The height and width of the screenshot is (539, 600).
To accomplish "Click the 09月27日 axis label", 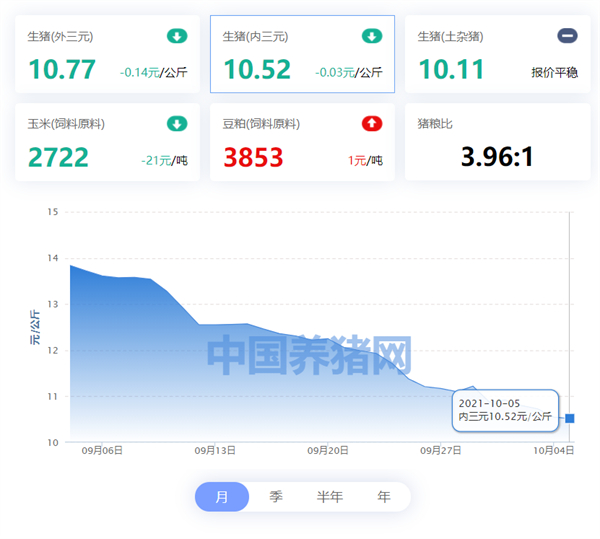I will point(440,451).
